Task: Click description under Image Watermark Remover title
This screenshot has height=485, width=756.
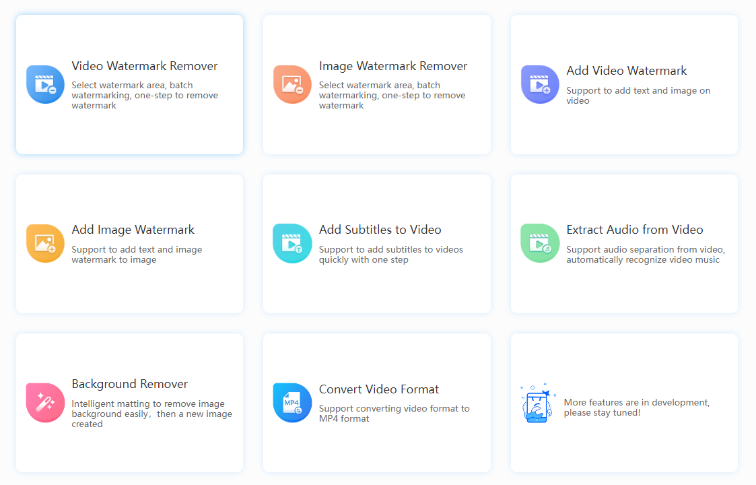Action: coord(392,95)
